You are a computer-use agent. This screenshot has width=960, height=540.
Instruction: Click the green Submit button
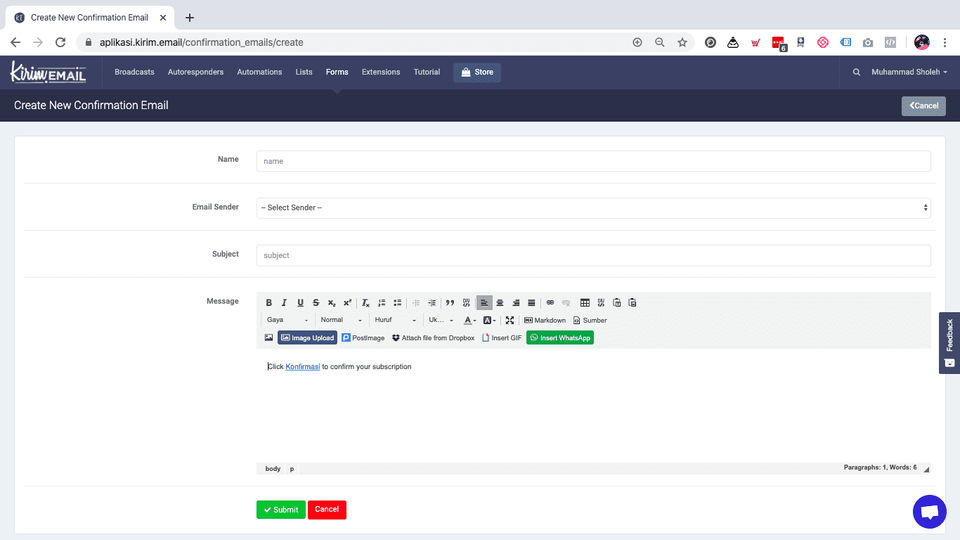[x=281, y=509]
